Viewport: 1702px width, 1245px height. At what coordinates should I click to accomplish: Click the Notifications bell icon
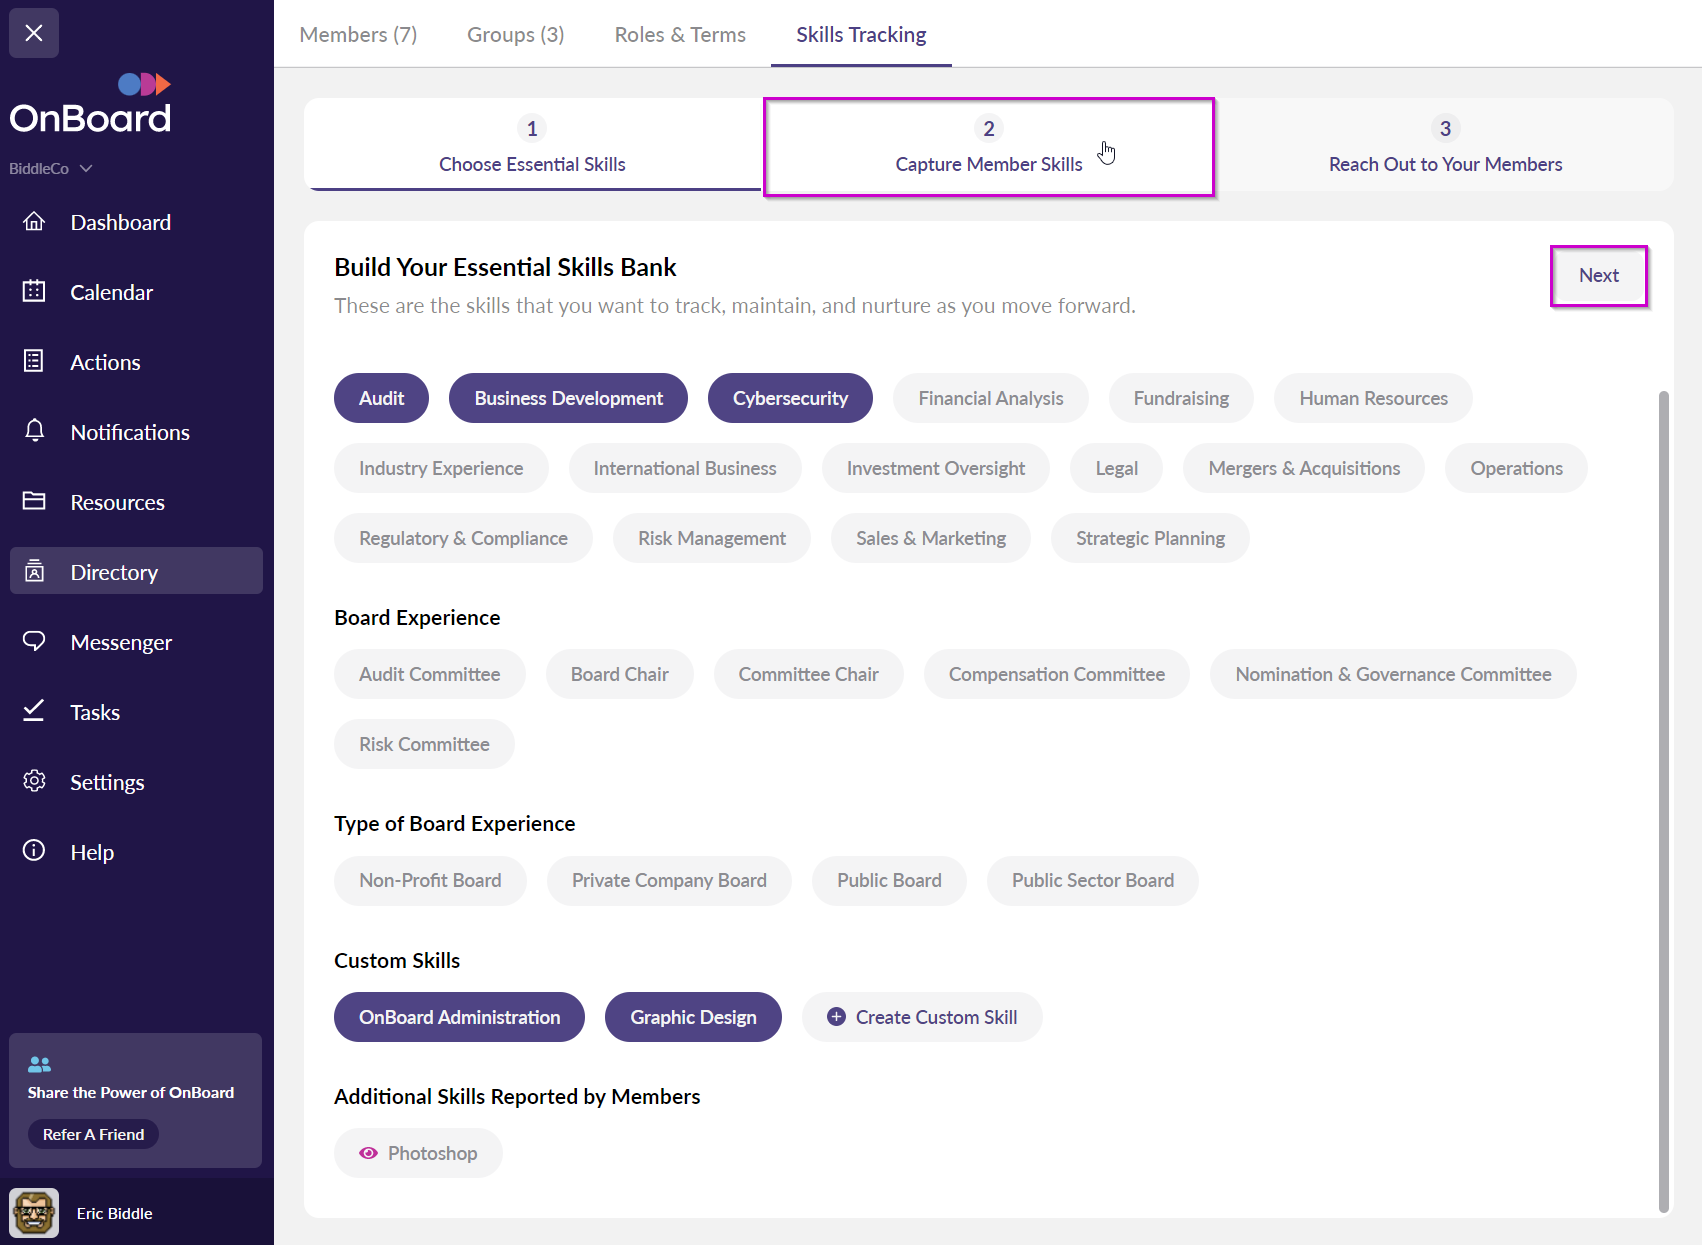pyautogui.click(x=34, y=431)
